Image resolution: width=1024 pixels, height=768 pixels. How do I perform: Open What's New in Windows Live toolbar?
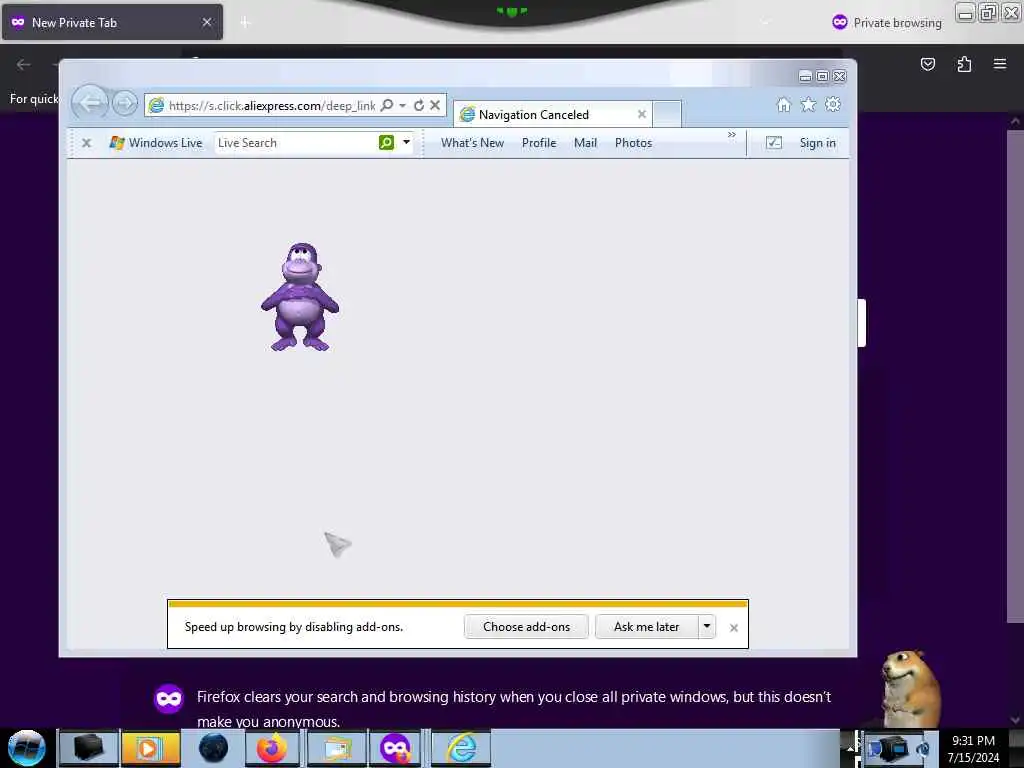point(472,142)
